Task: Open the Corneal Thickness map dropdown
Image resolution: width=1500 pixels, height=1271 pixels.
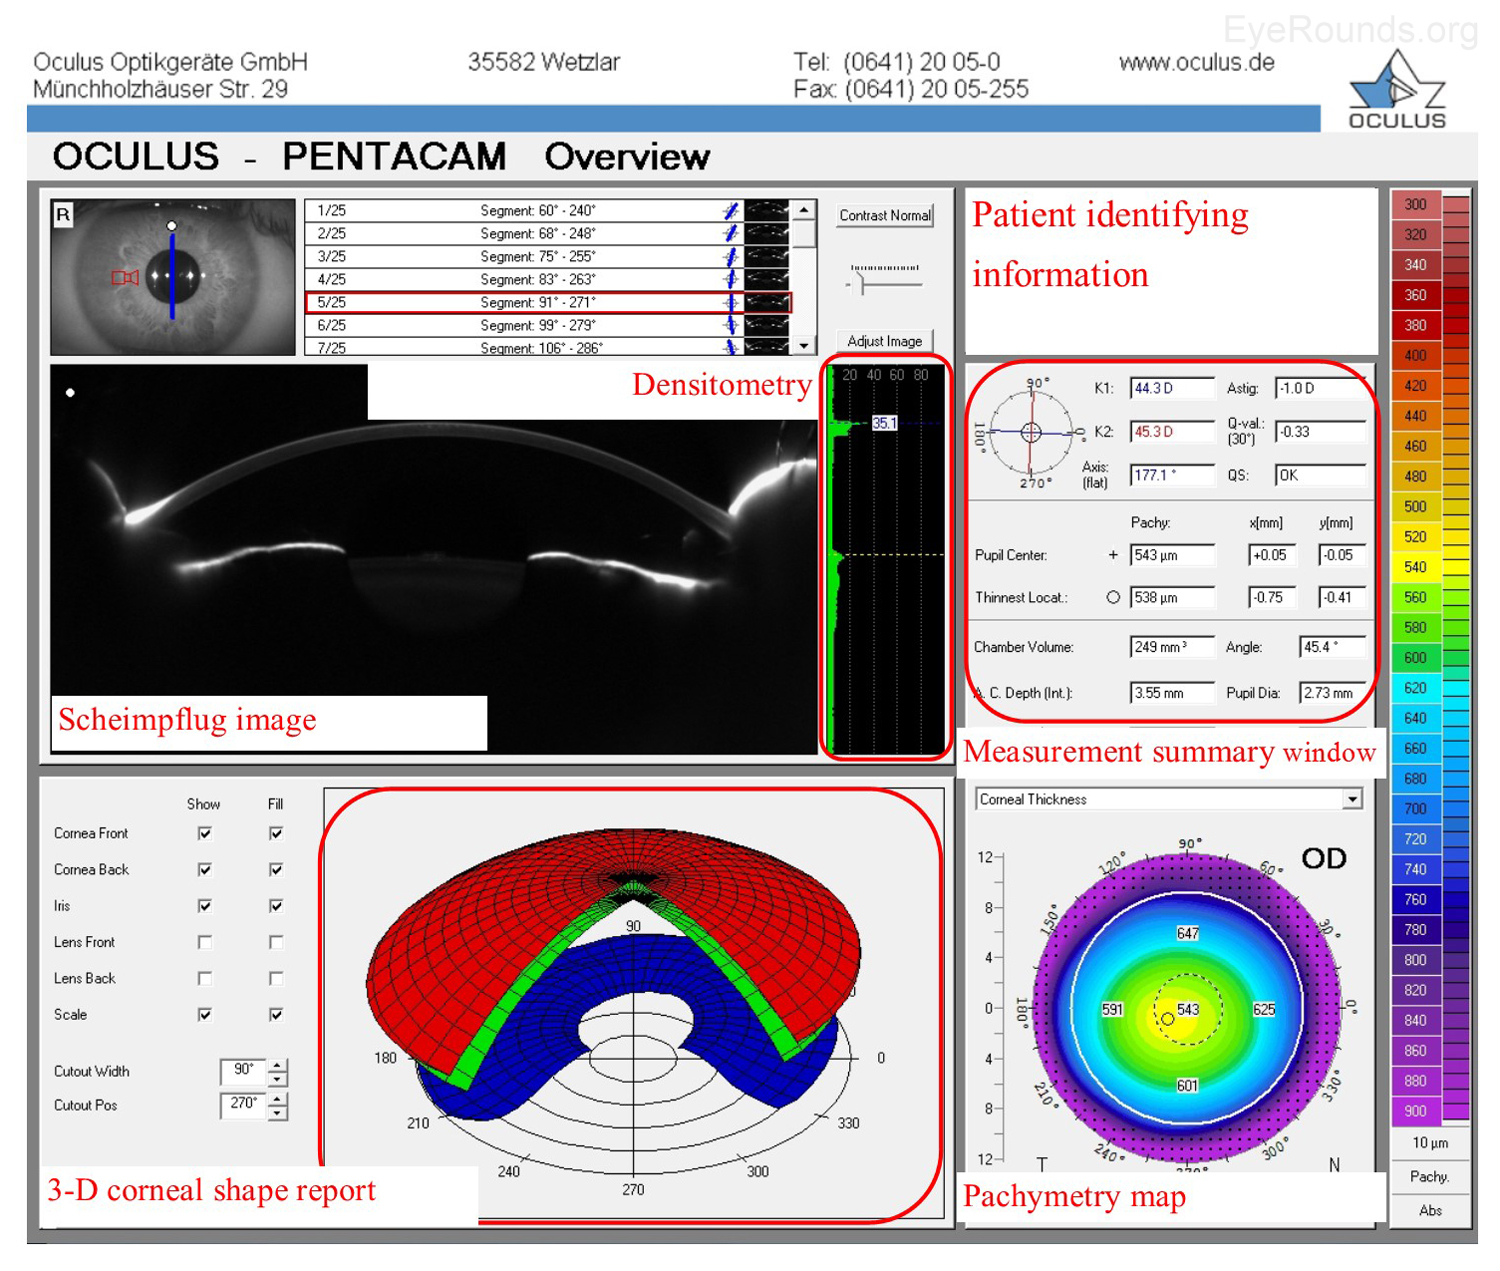Action: pyautogui.click(x=1352, y=799)
